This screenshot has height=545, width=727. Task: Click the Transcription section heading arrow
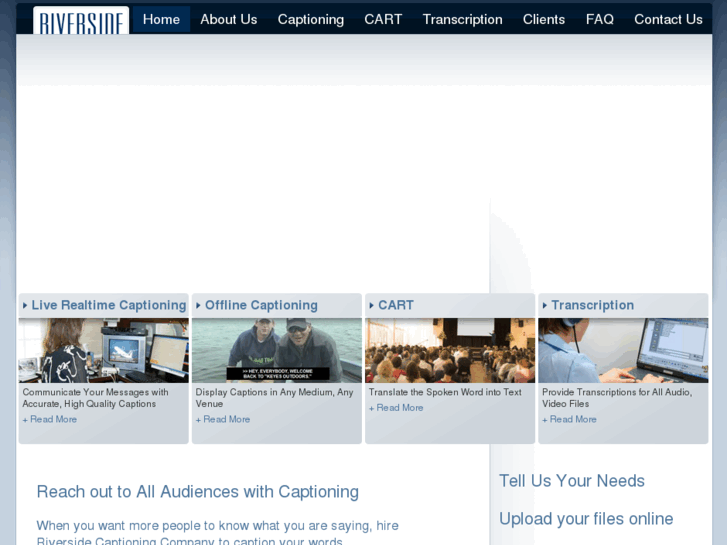(x=544, y=306)
